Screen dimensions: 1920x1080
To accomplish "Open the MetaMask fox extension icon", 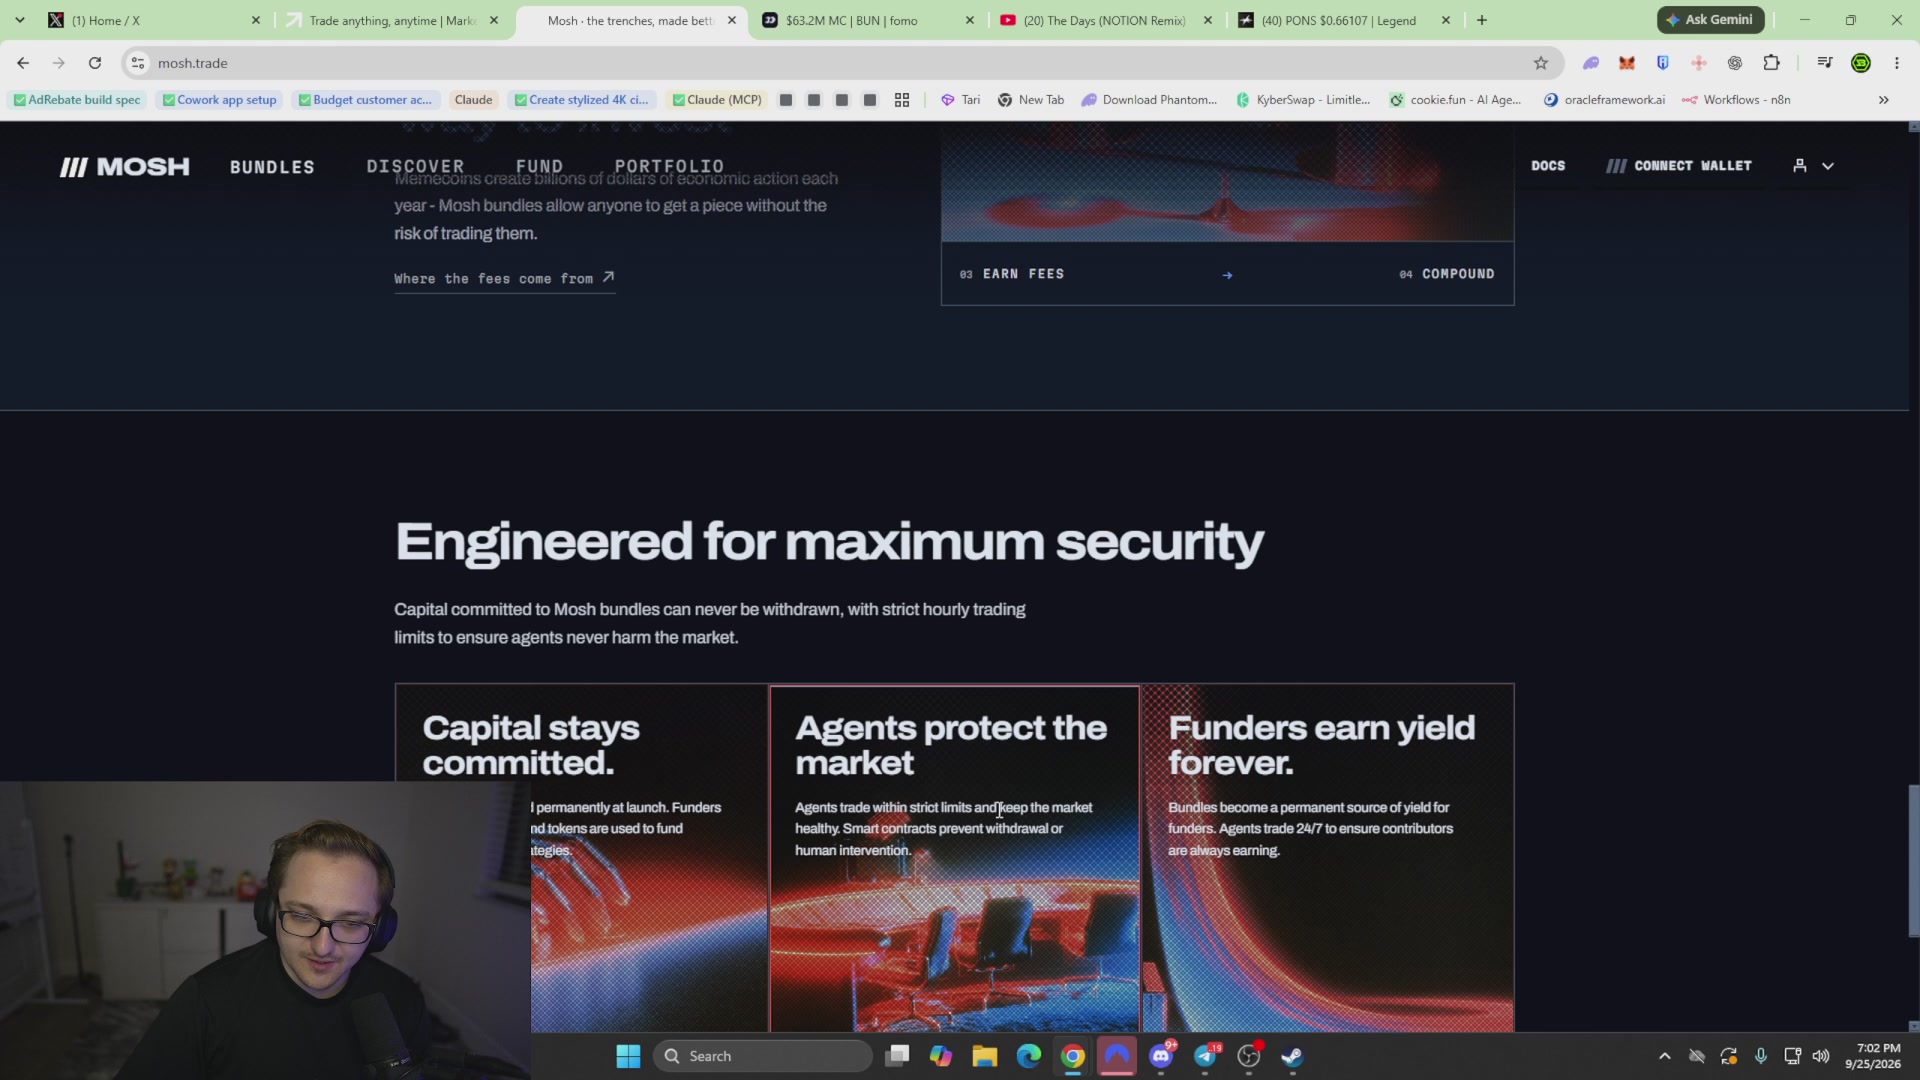I will (x=1627, y=63).
